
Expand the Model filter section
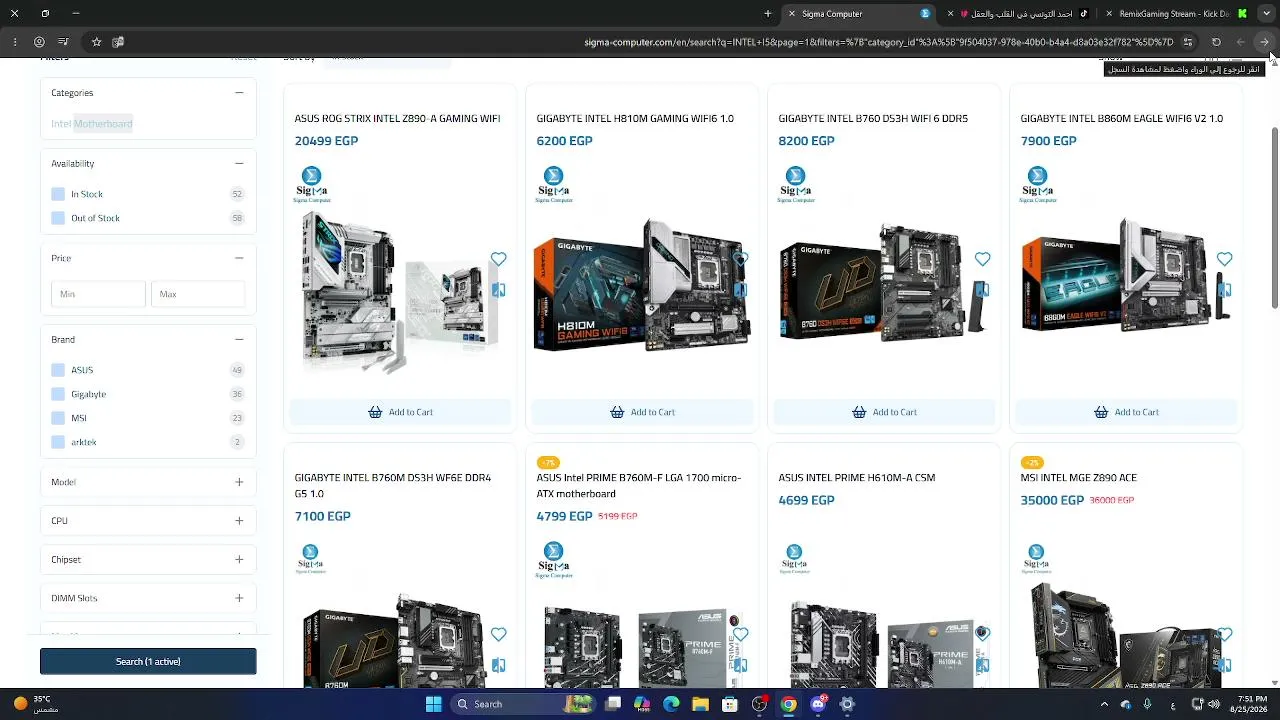point(239,482)
